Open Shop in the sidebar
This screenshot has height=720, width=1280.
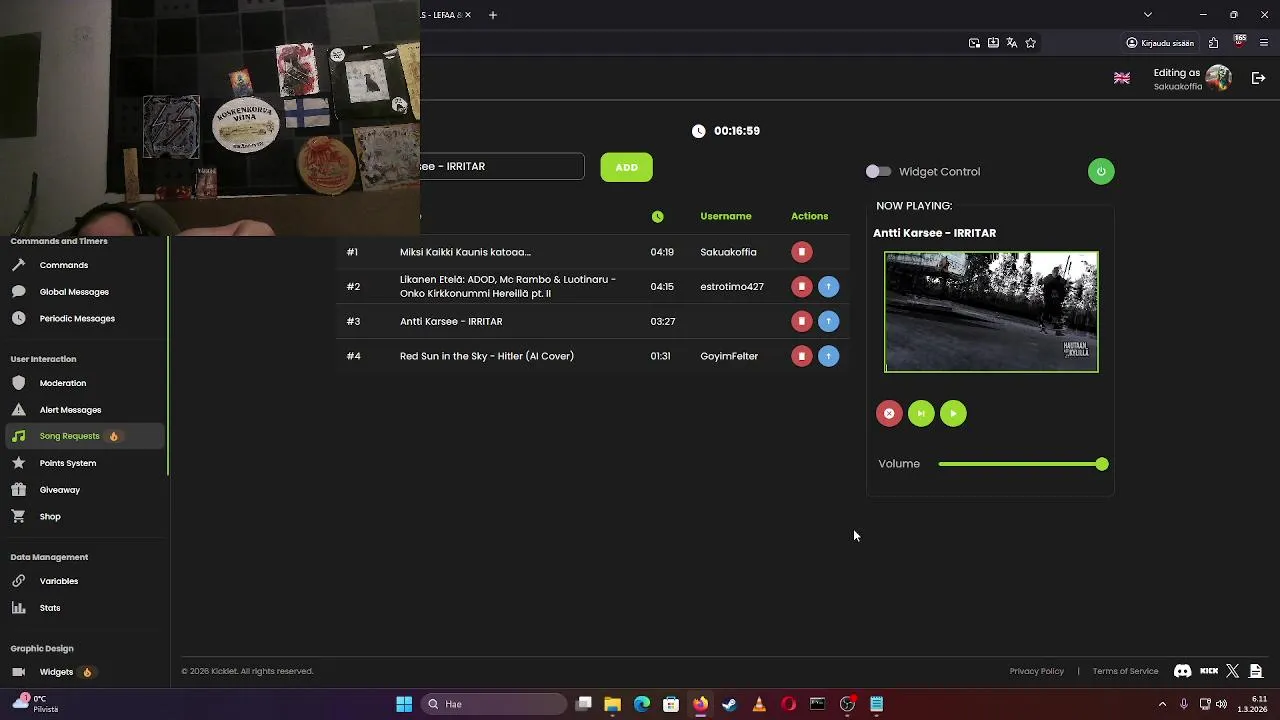pos(50,517)
